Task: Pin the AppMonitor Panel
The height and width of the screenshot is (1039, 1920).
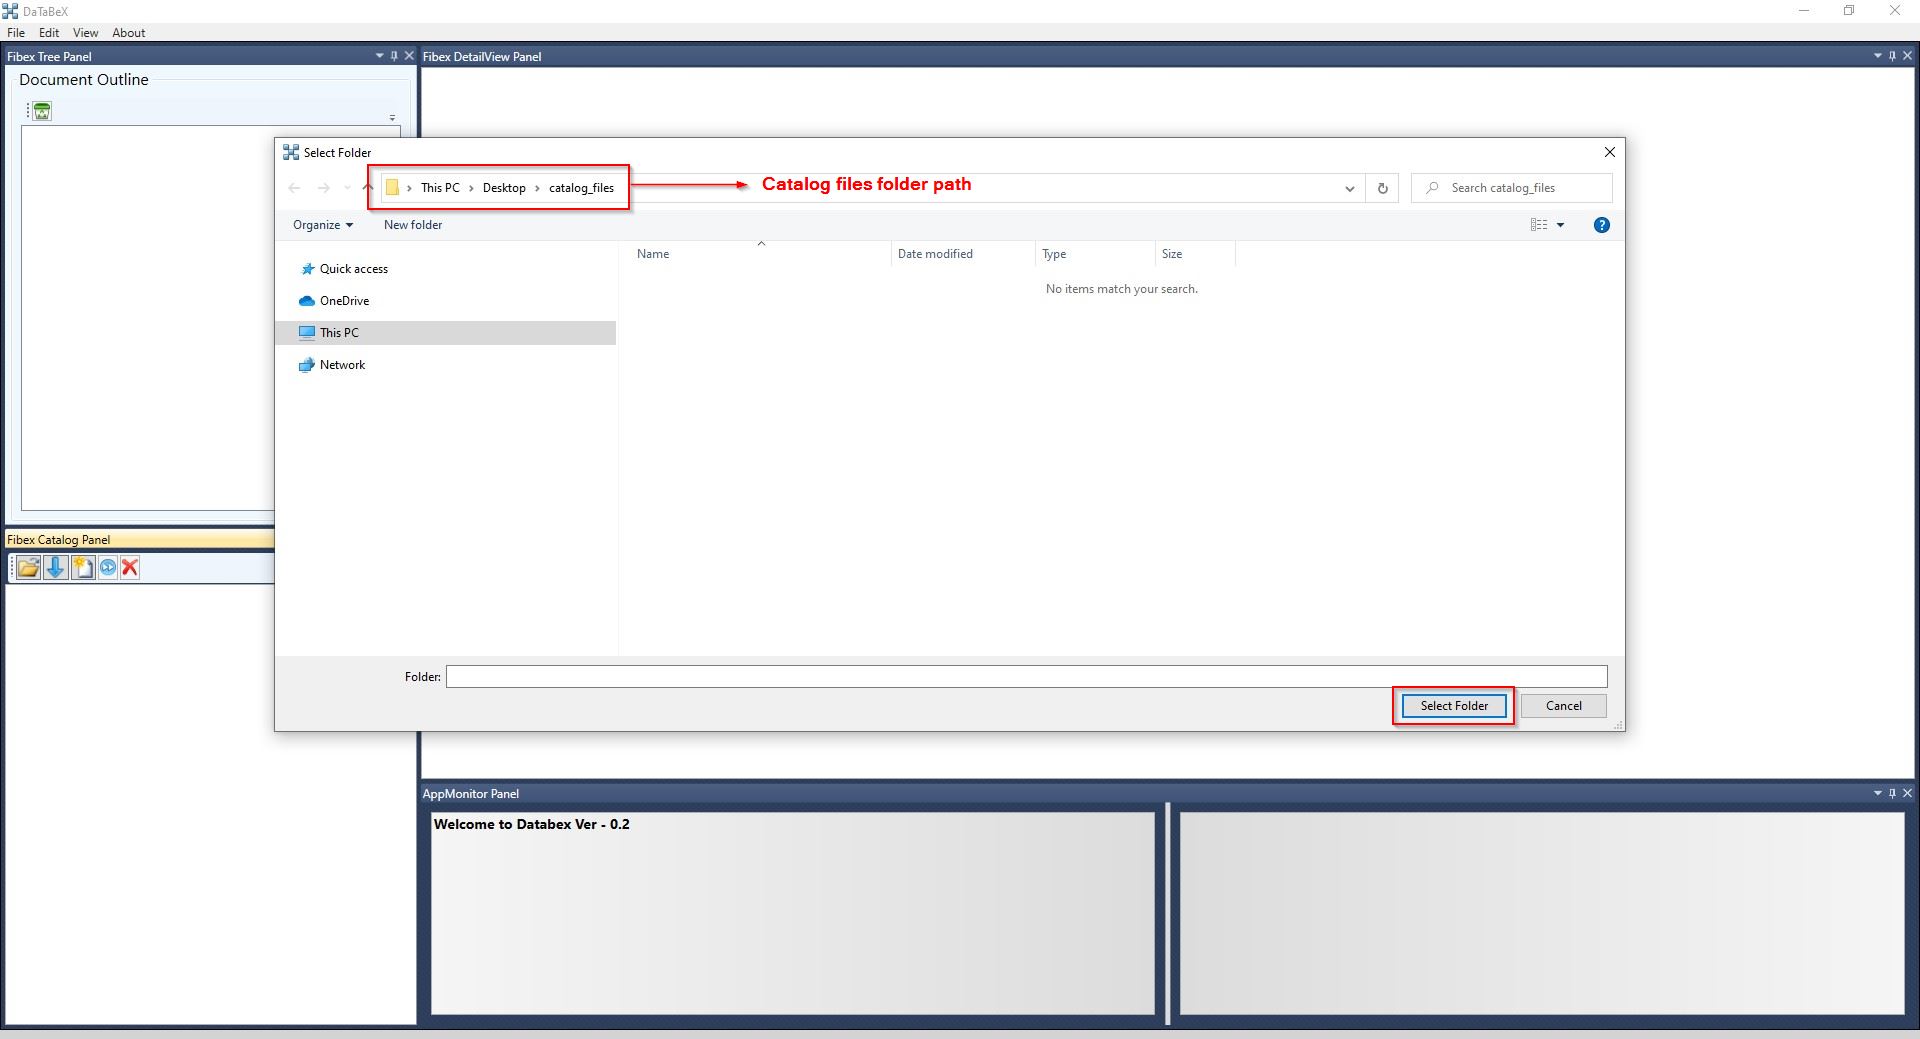Action: (1892, 794)
